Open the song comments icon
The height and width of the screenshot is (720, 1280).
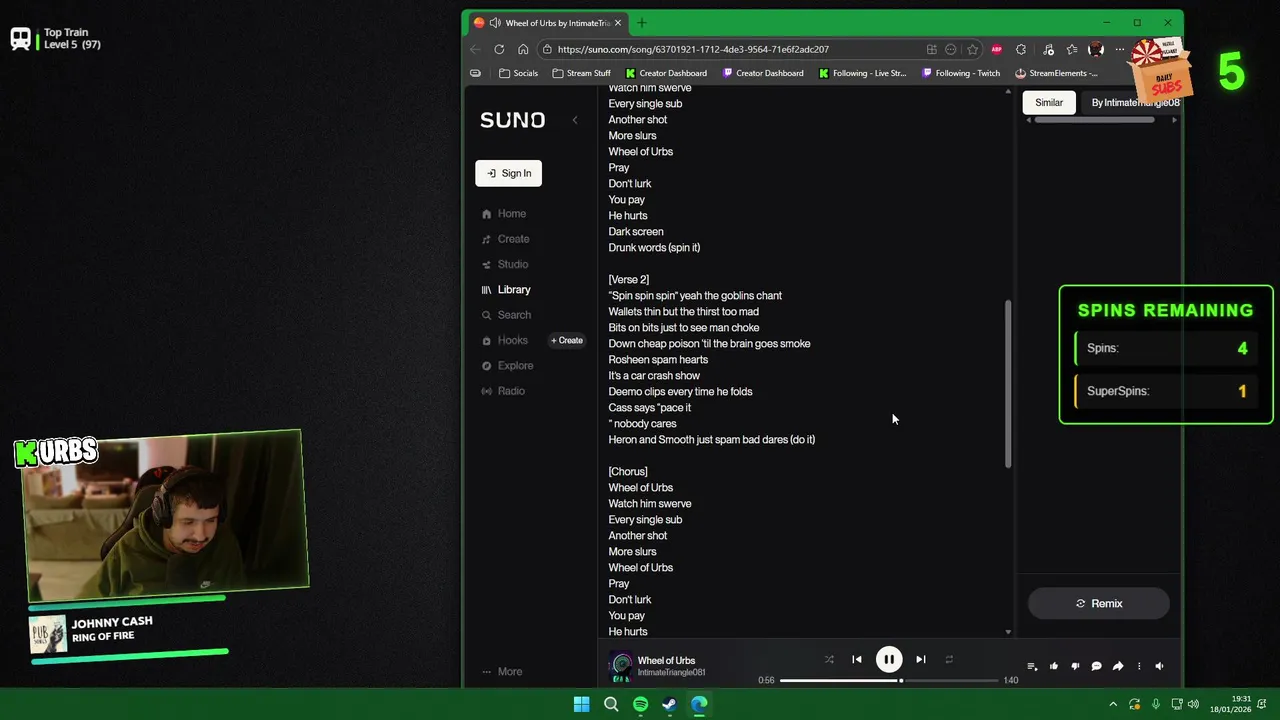click(1096, 666)
